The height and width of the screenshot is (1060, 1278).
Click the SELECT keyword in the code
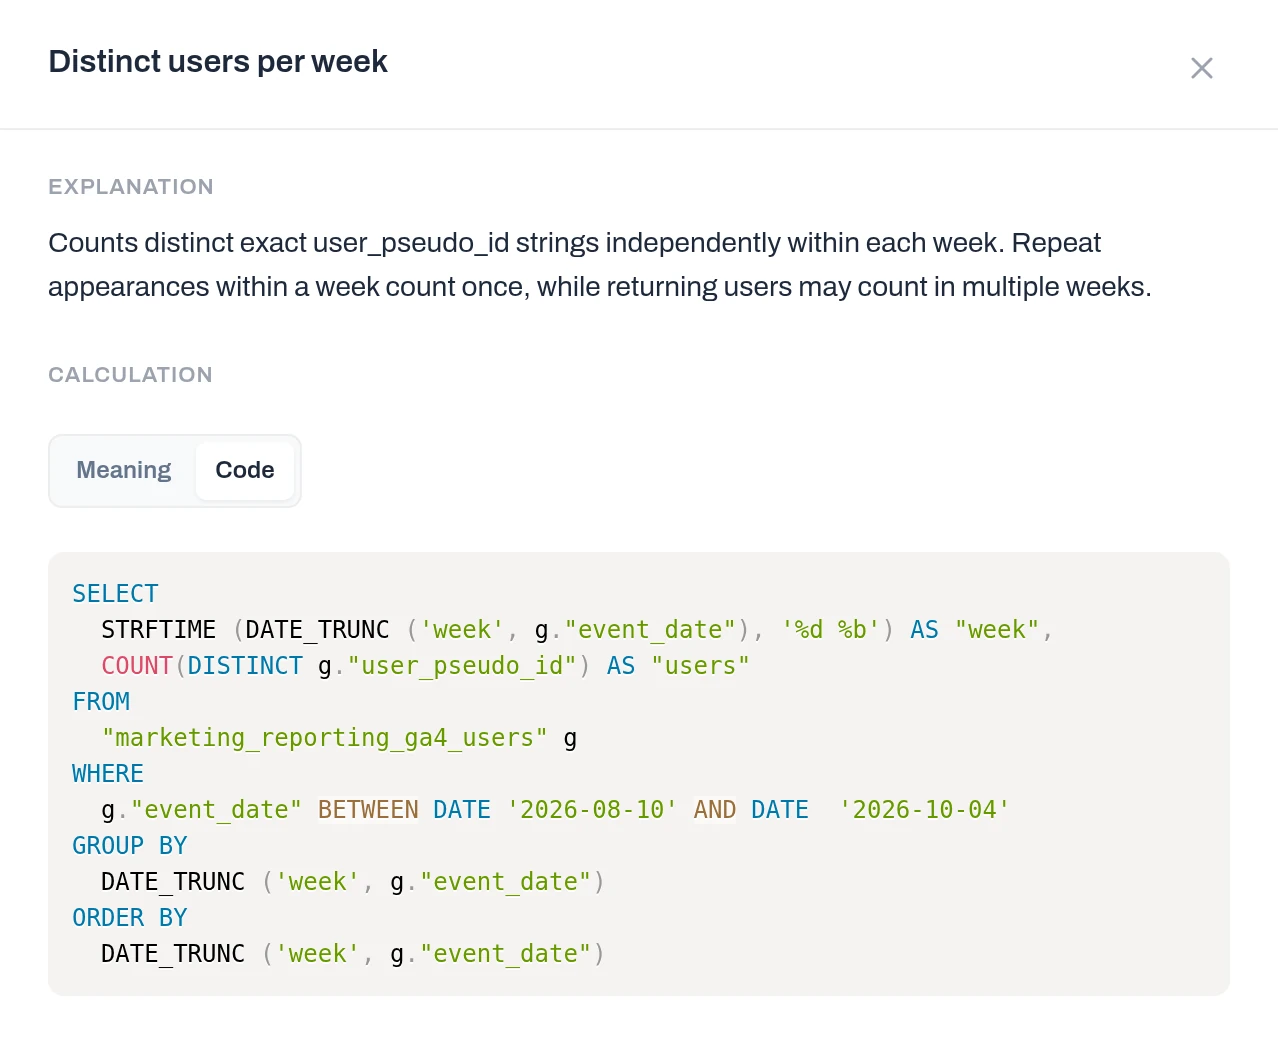pyautogui.click(x=115, y=594)
